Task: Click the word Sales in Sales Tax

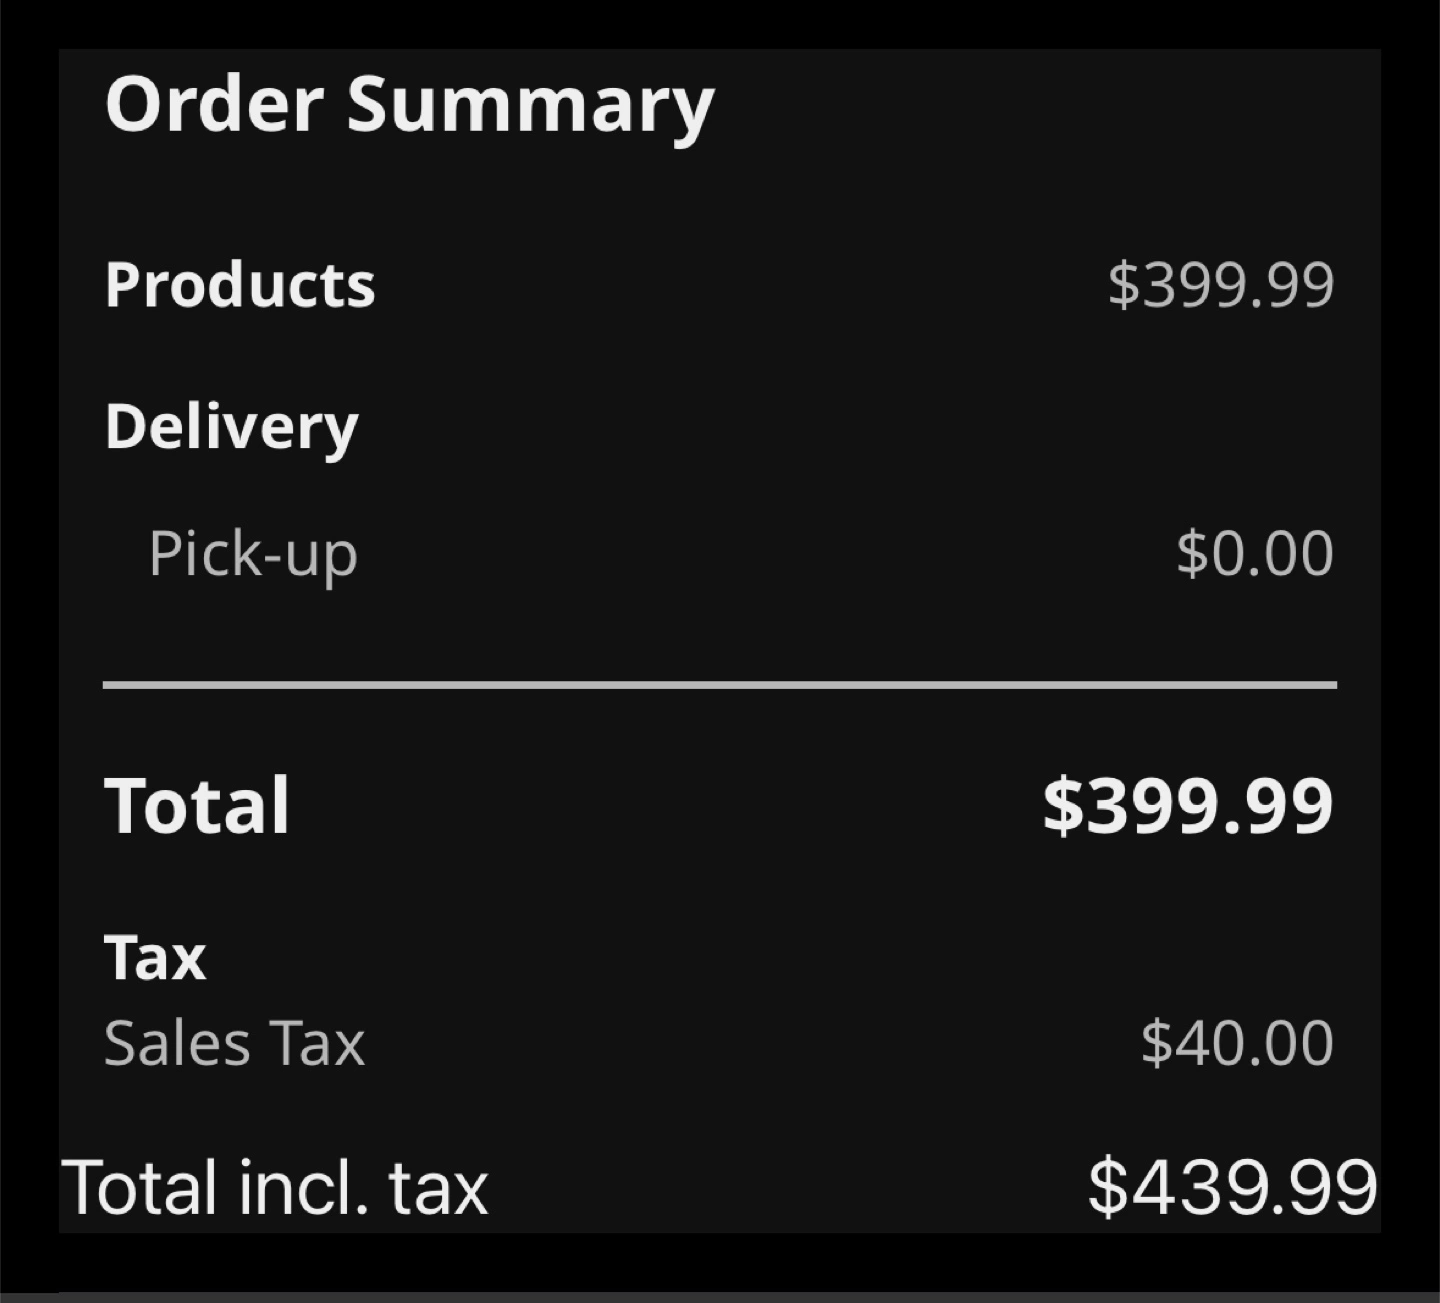Action: 177,1044
